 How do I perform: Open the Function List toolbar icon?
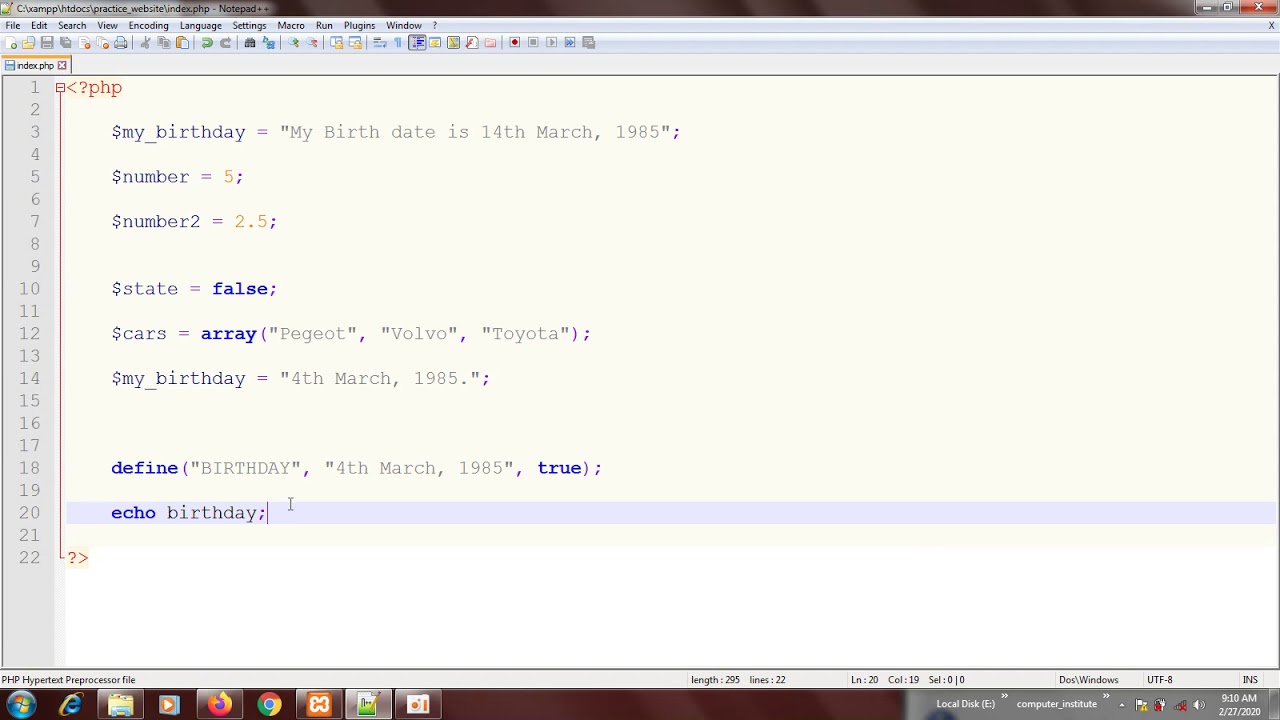click(x=472, y=42)
